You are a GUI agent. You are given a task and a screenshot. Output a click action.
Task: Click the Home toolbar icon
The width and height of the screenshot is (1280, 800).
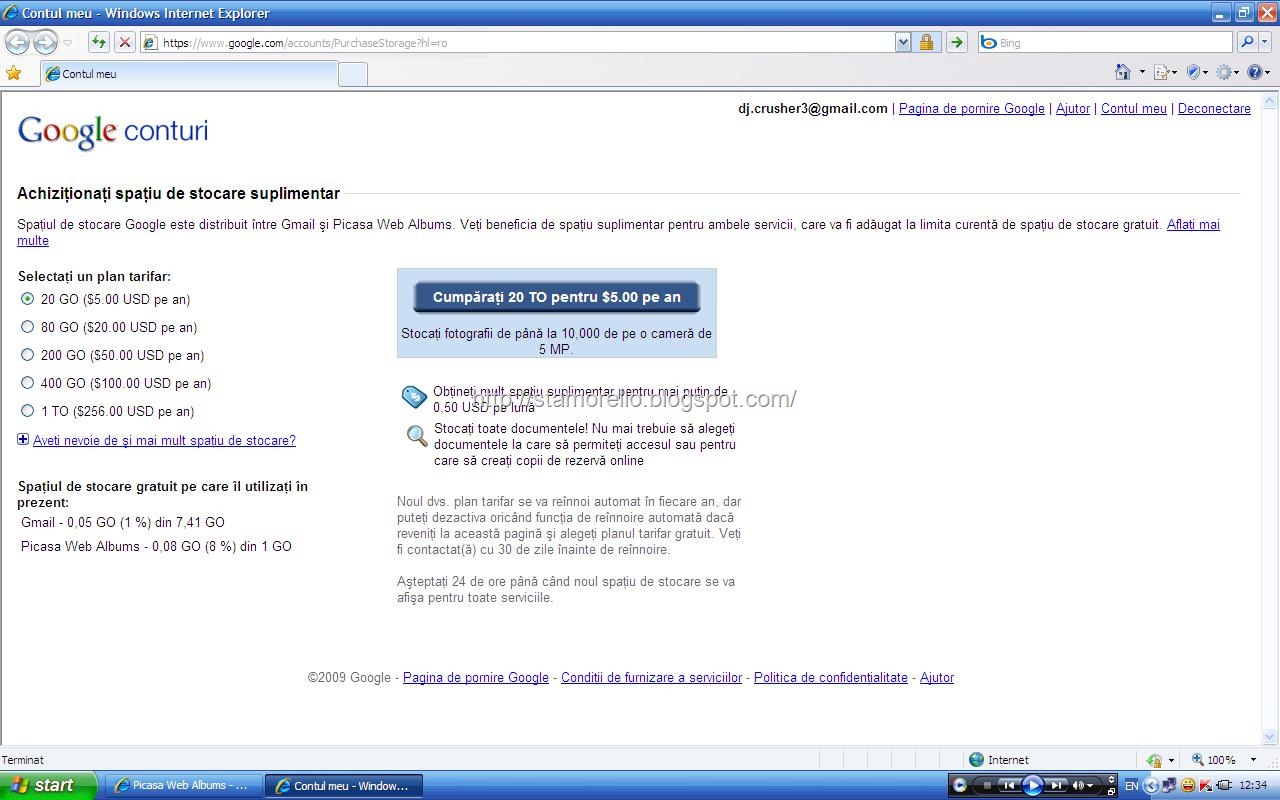(1124, 72)
